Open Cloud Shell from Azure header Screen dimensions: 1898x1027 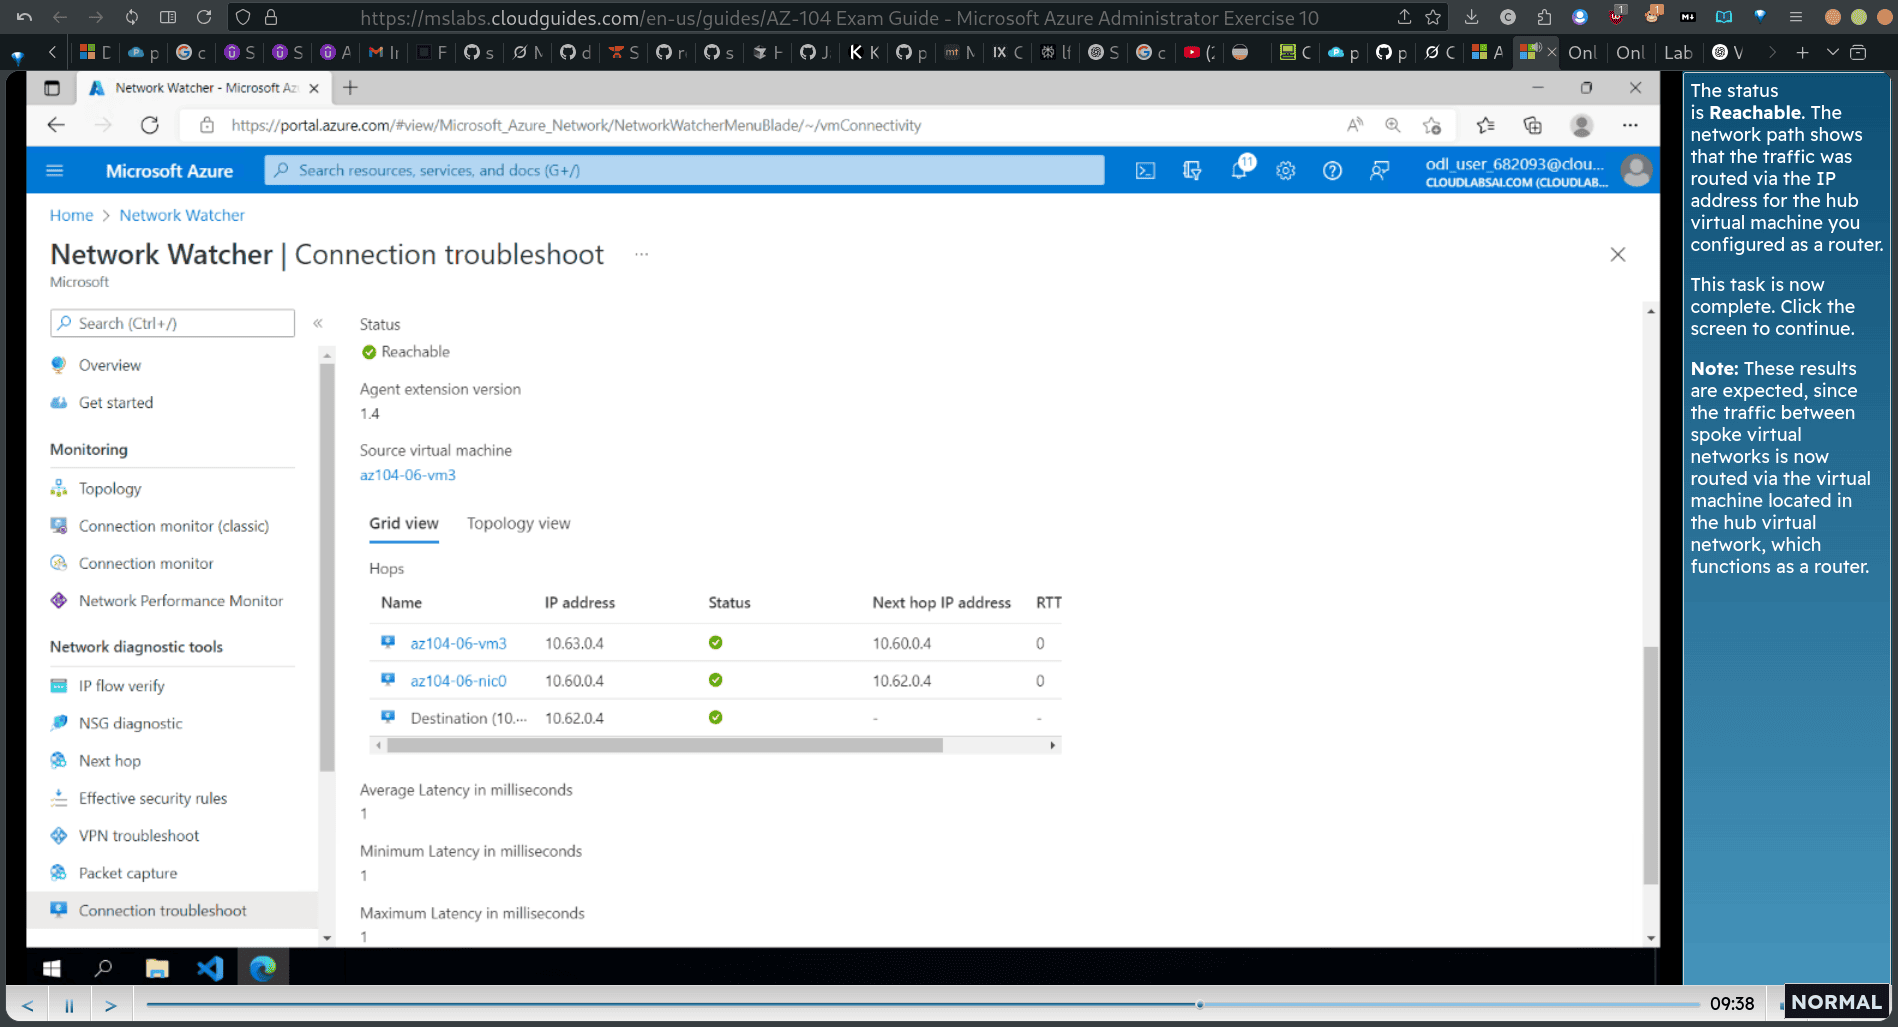point(1145,171)
